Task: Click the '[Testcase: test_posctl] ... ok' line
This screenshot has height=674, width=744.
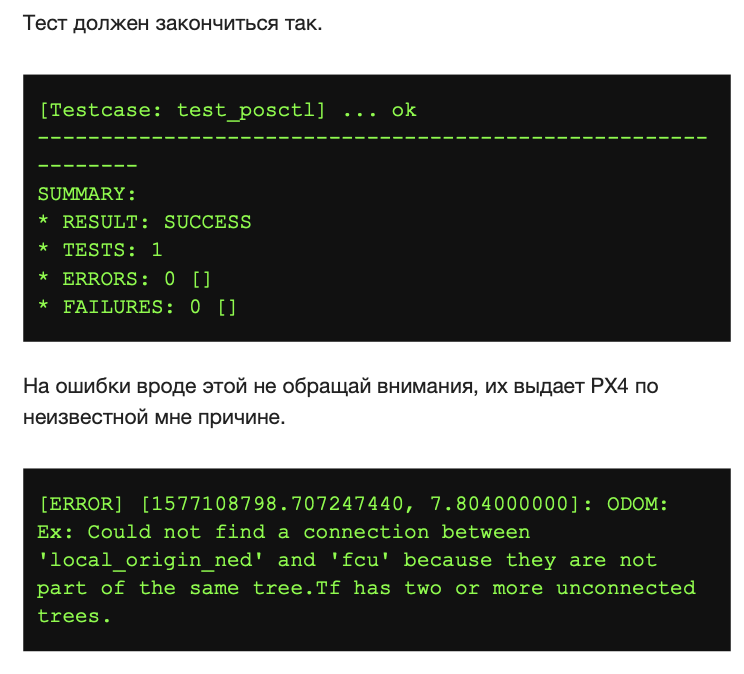Action: (x=227, y=110)
